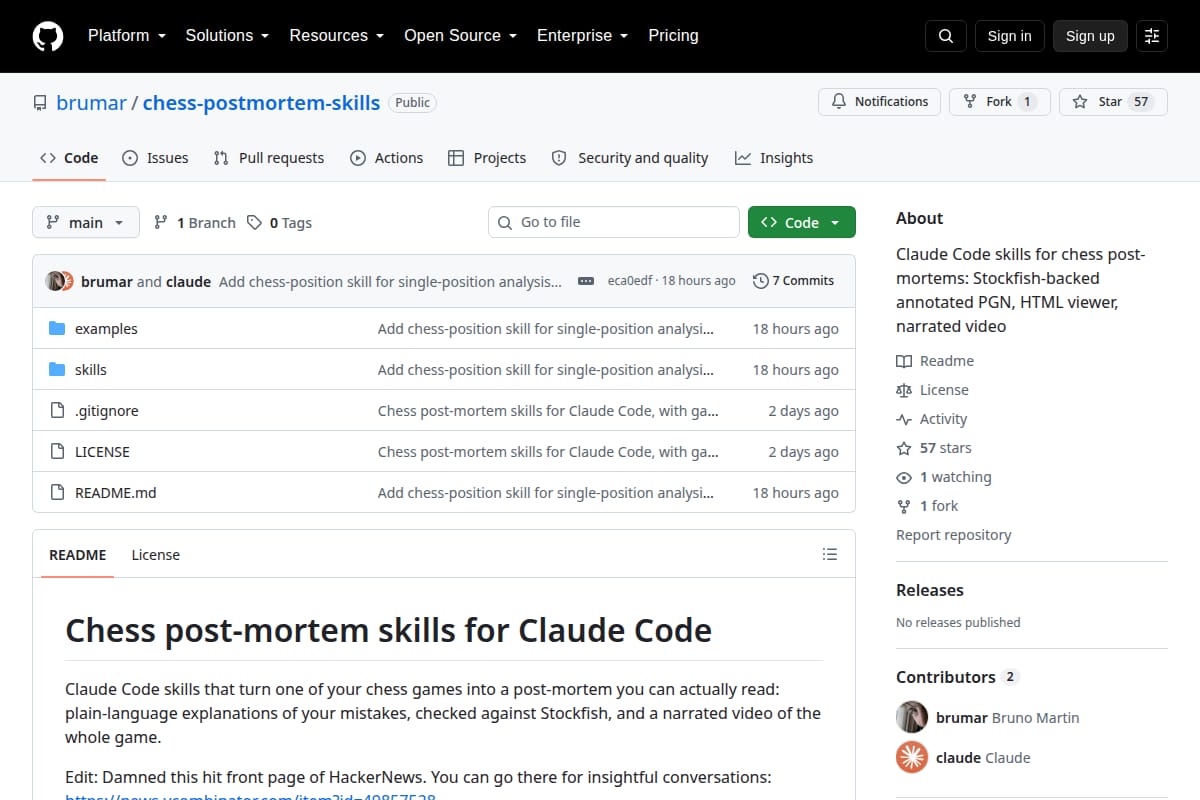Image resolution: width=1200 pixels, height=800 pixels.
Task: Expand the Resources menu
Action: click(336, 36)
